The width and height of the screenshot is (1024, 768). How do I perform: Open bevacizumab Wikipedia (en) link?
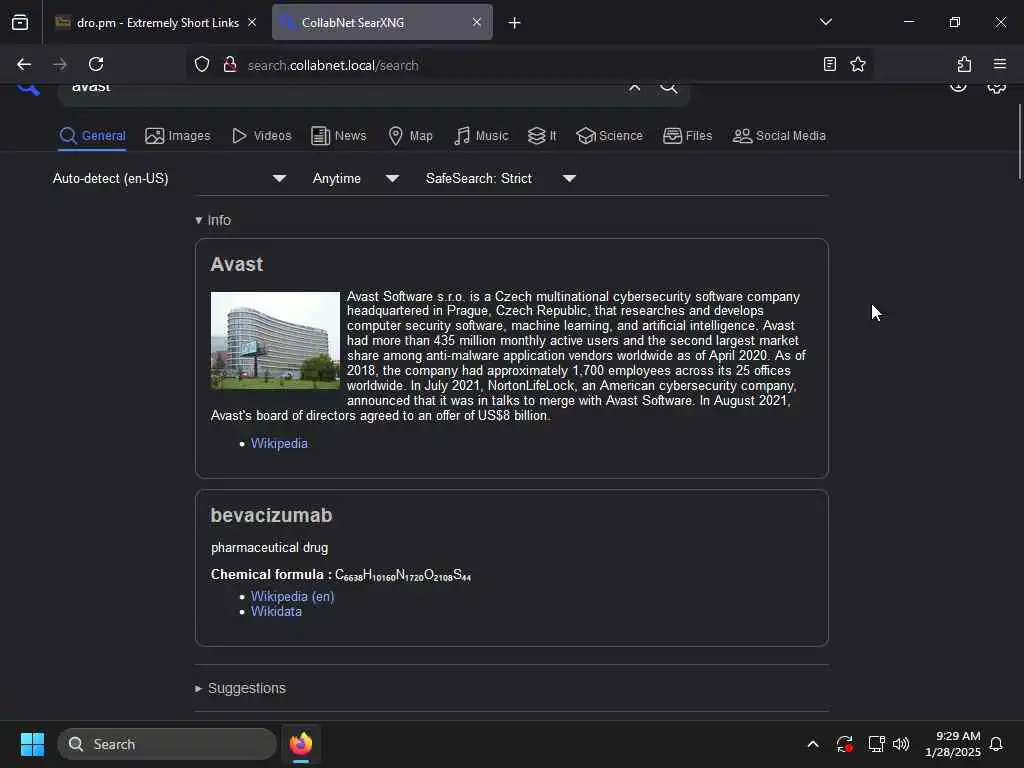coord(293,596)
